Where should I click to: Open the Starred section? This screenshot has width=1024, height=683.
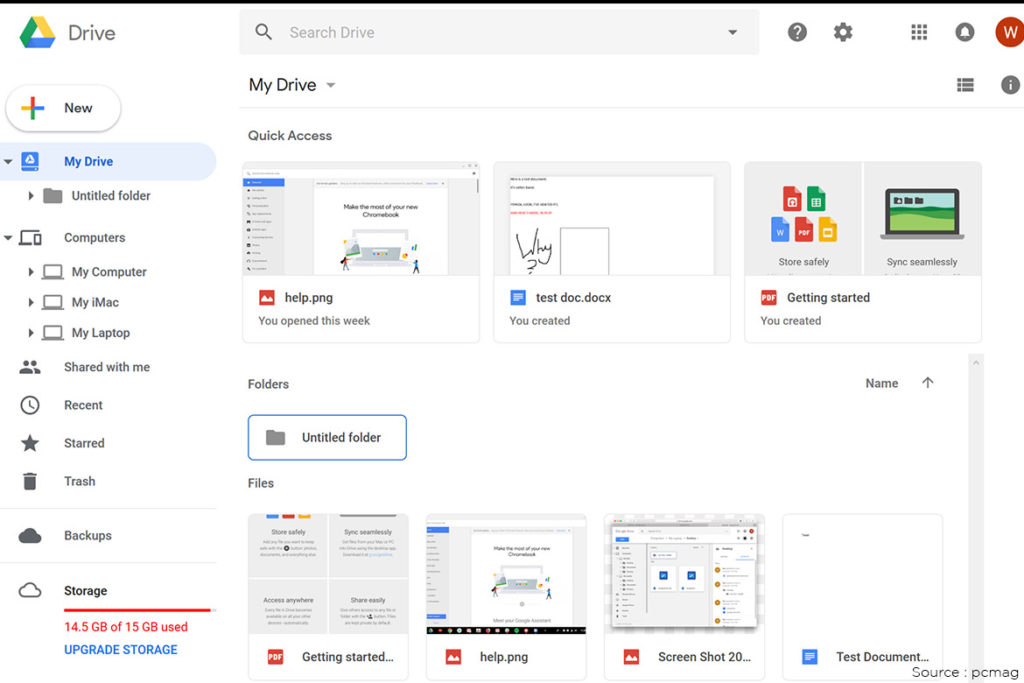click(84, 443)
